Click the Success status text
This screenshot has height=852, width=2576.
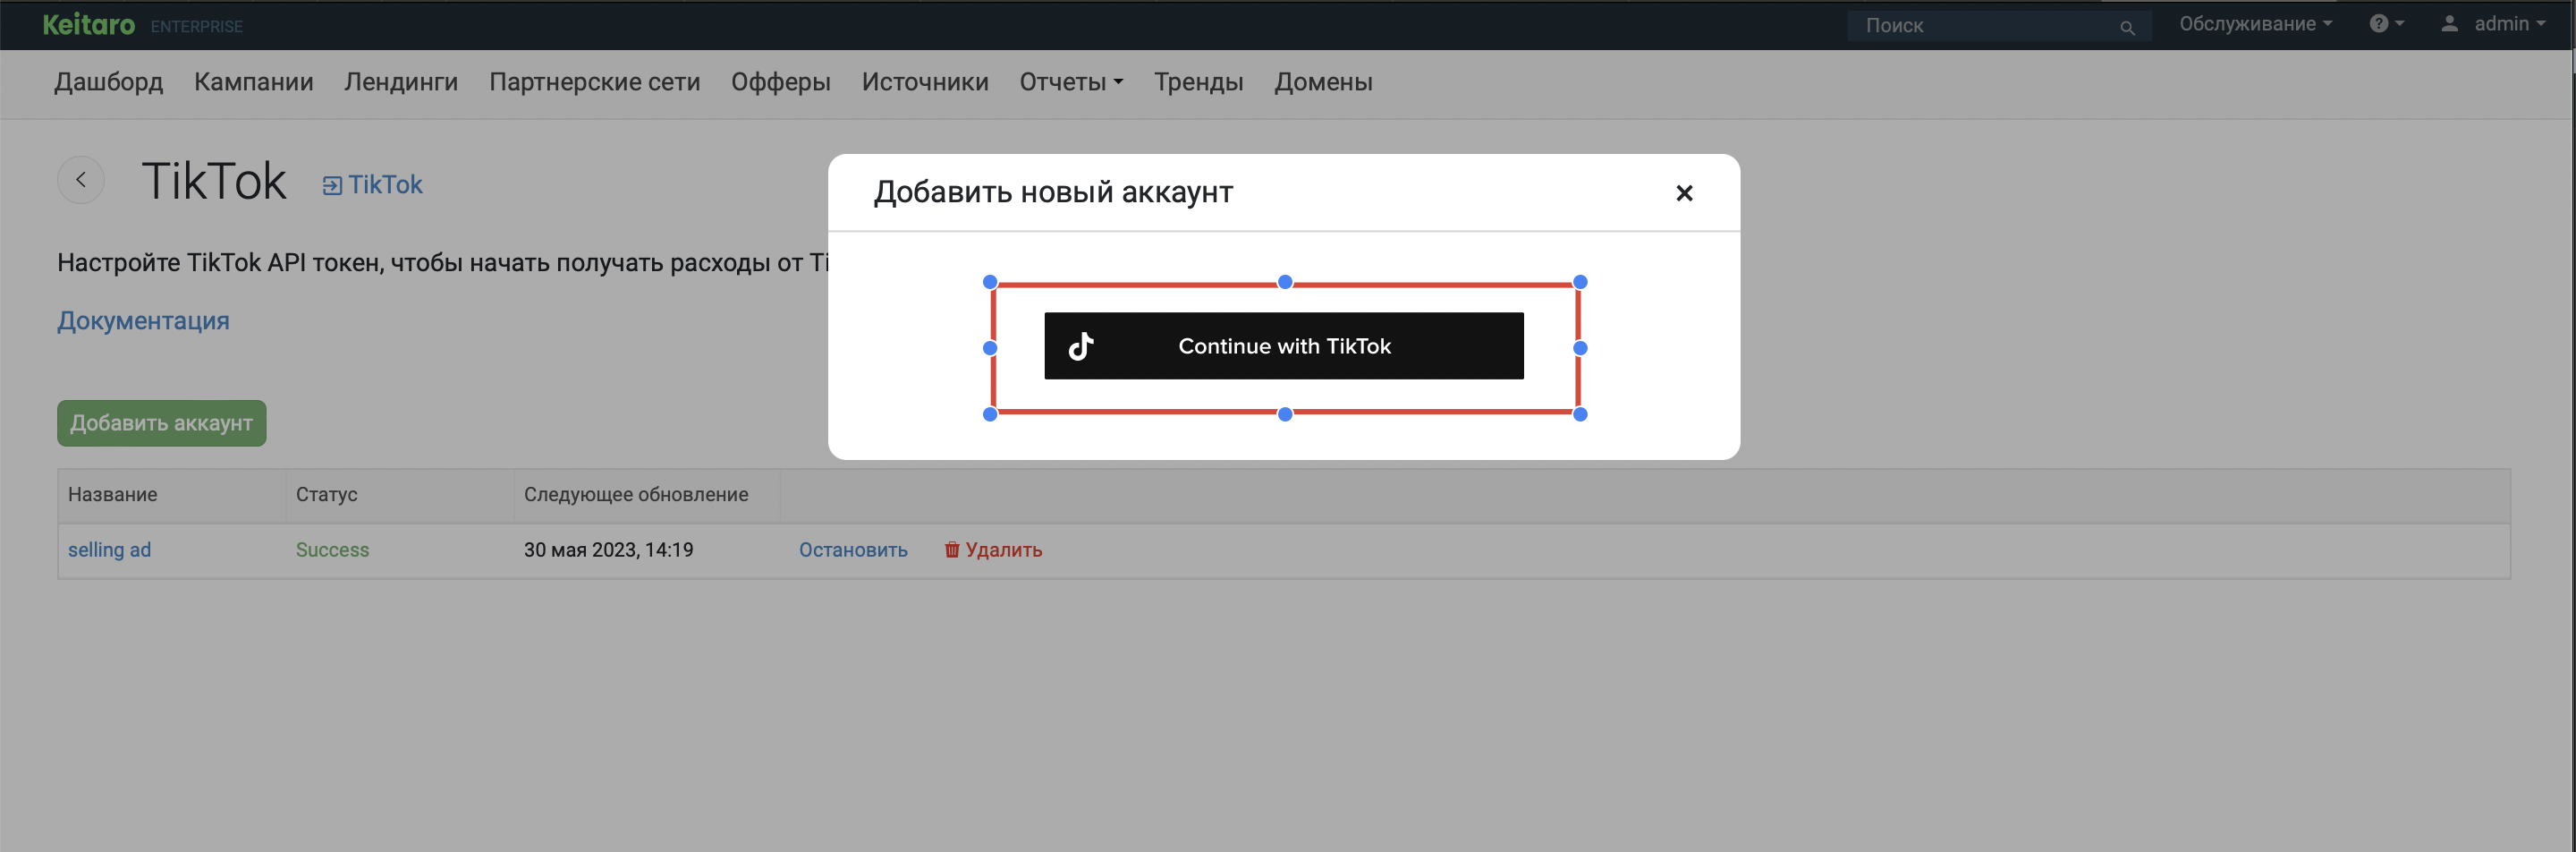(332, 550)
